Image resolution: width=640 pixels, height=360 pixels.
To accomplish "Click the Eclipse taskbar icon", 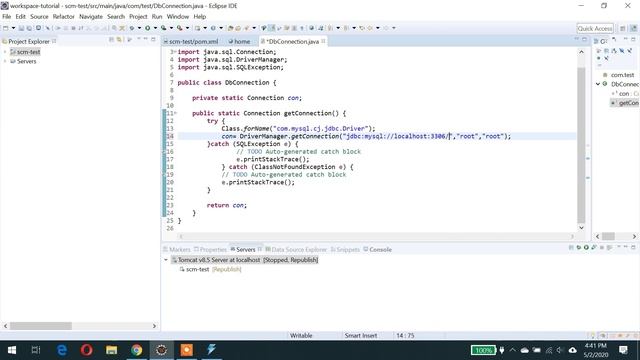I will (162, 350).
